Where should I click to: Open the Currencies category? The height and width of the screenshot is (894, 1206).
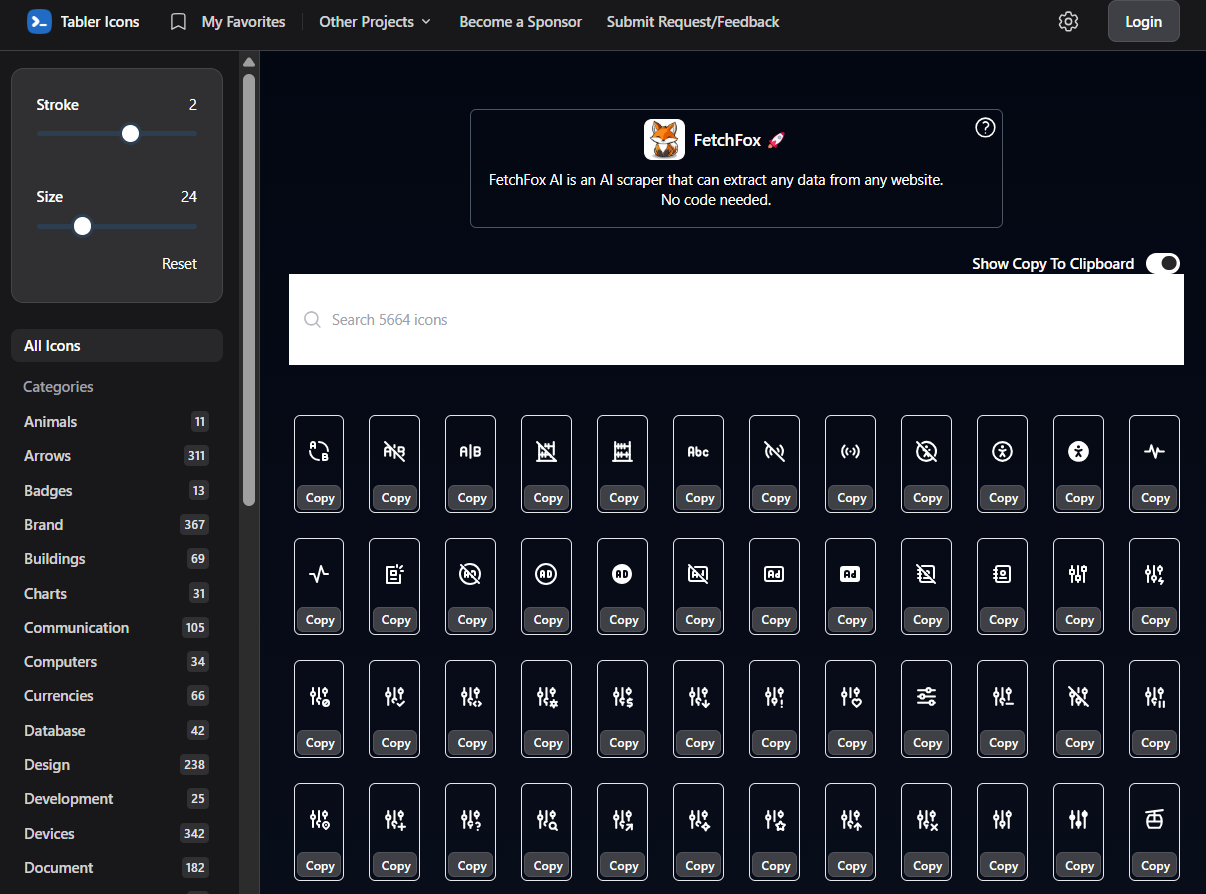click(117, 696)
